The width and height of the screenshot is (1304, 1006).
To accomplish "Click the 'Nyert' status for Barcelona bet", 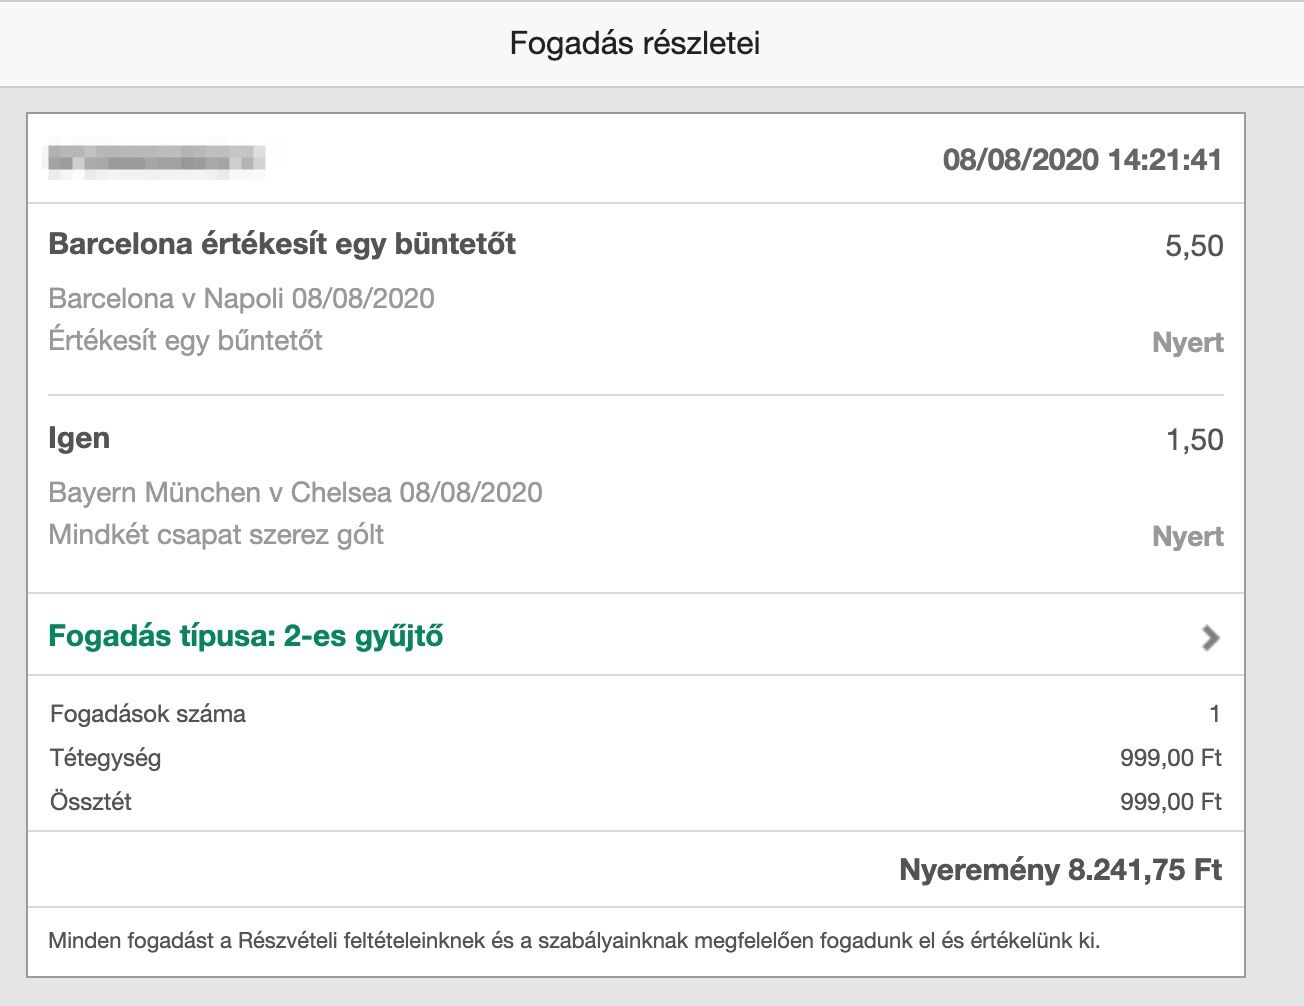I will click(1188, 343).
